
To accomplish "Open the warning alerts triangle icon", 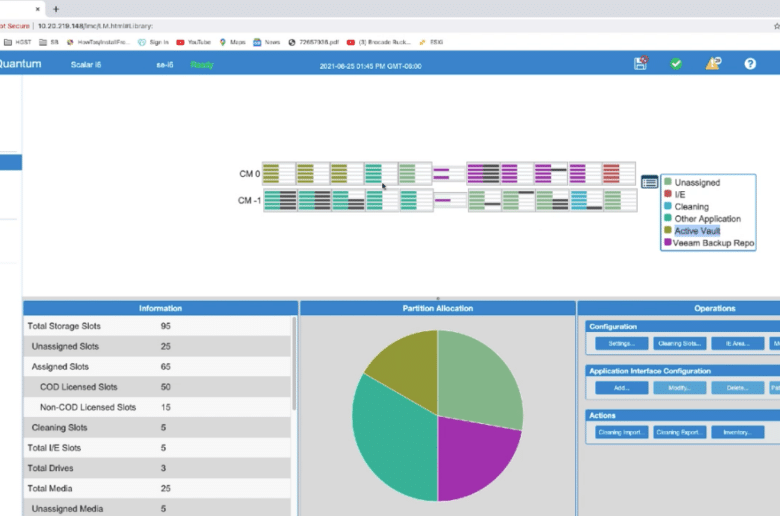I will [x=713, y=63].
